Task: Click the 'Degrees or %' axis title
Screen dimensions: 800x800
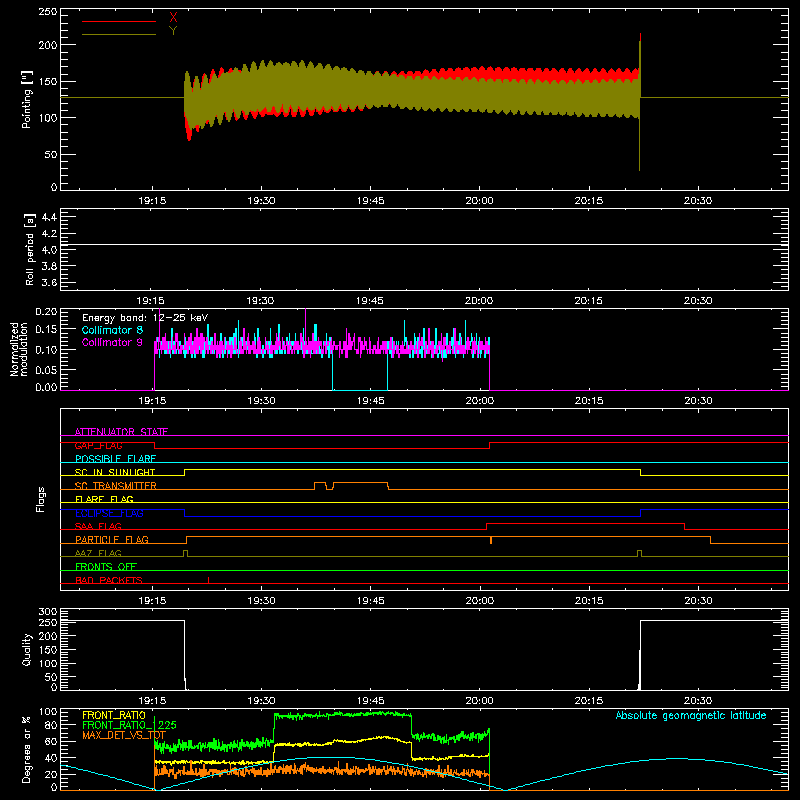Action: pyautogui.click(x=27, y=749)
